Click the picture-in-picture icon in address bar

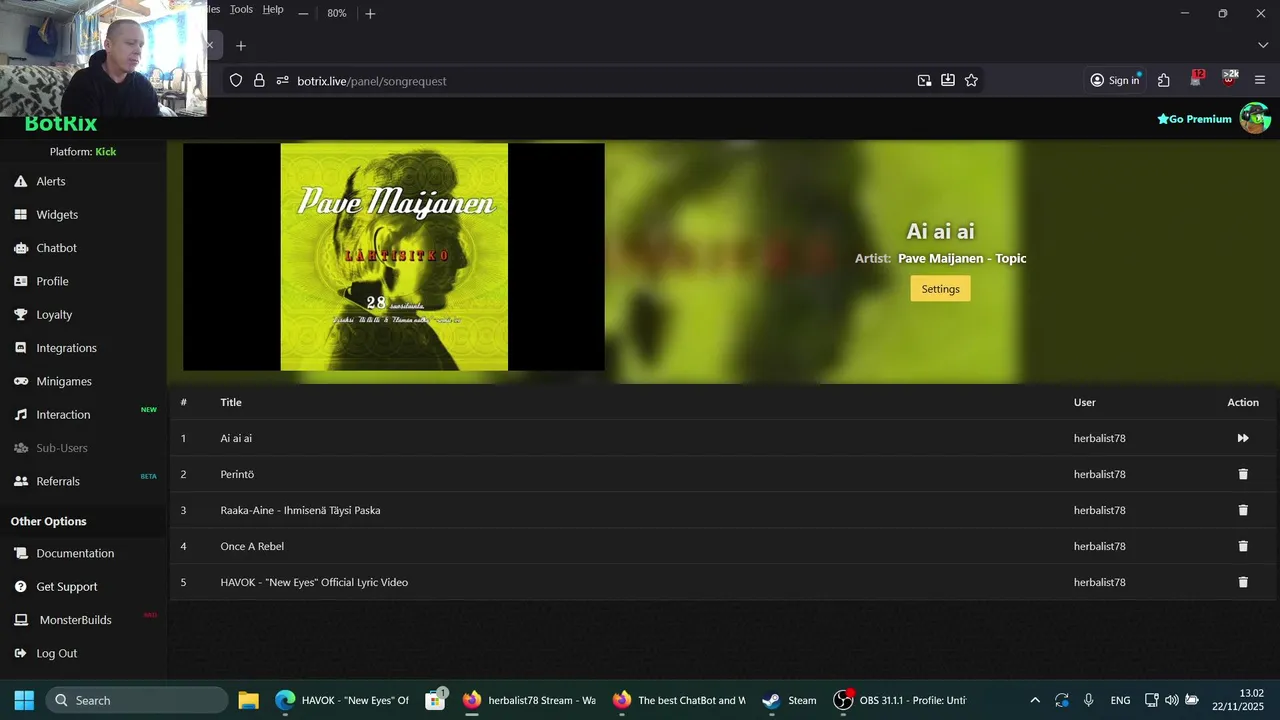click(924, 80)
